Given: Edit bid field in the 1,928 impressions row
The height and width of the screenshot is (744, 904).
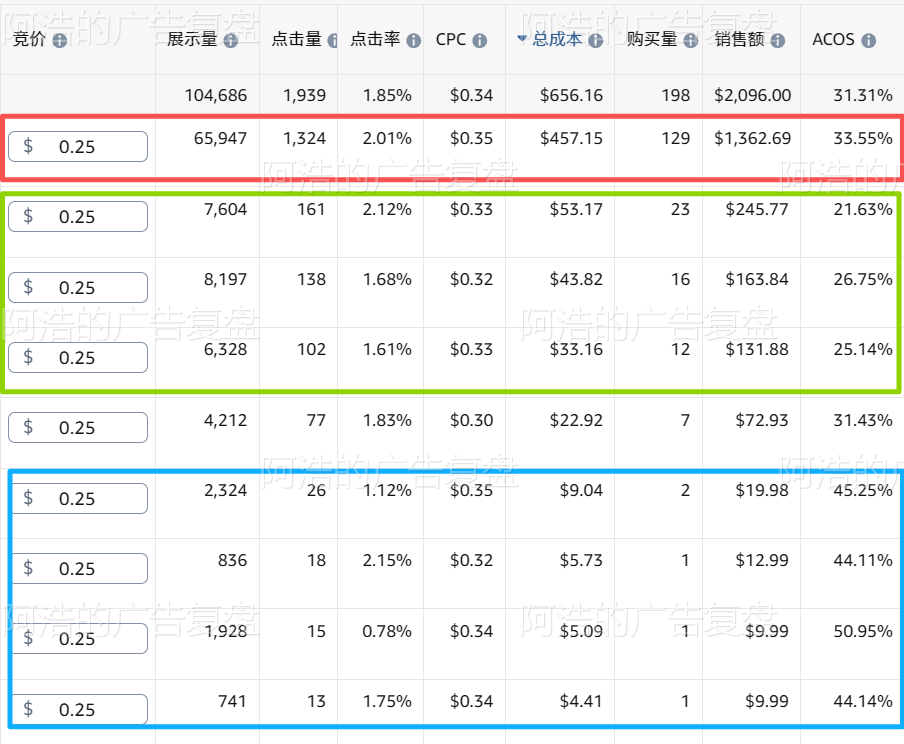Looking at the screenshot, I should click(x=80, y=638).
